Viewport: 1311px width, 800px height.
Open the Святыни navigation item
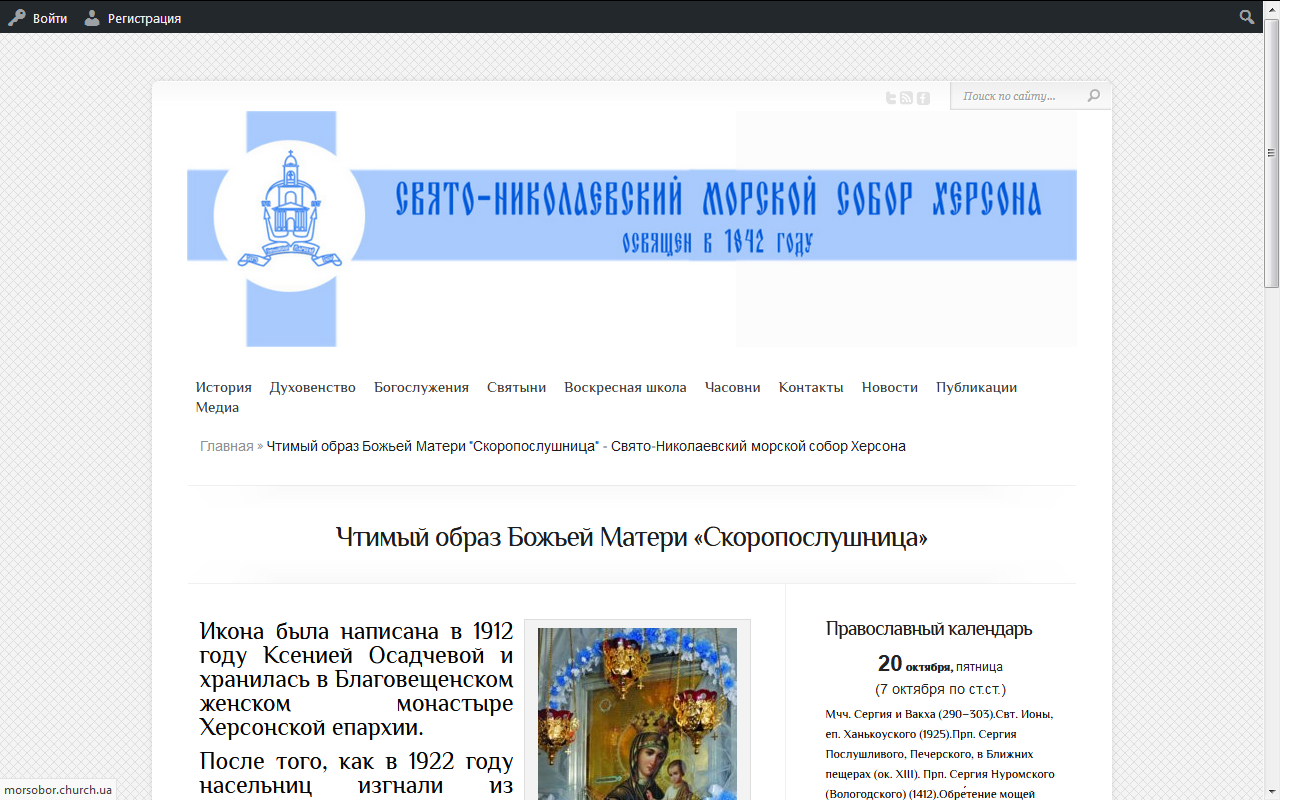pyautogui.click(x=516, y=387)
